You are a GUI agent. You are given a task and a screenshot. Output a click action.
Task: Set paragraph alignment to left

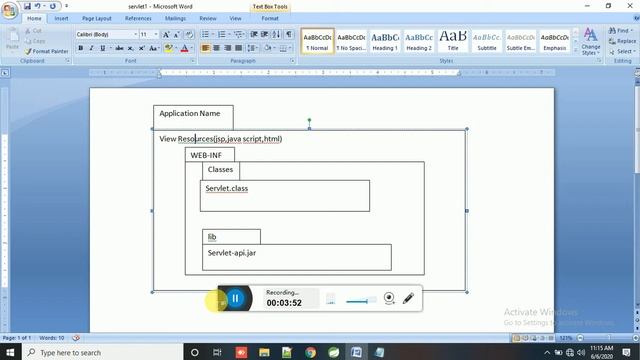click(x=205, y=48)
